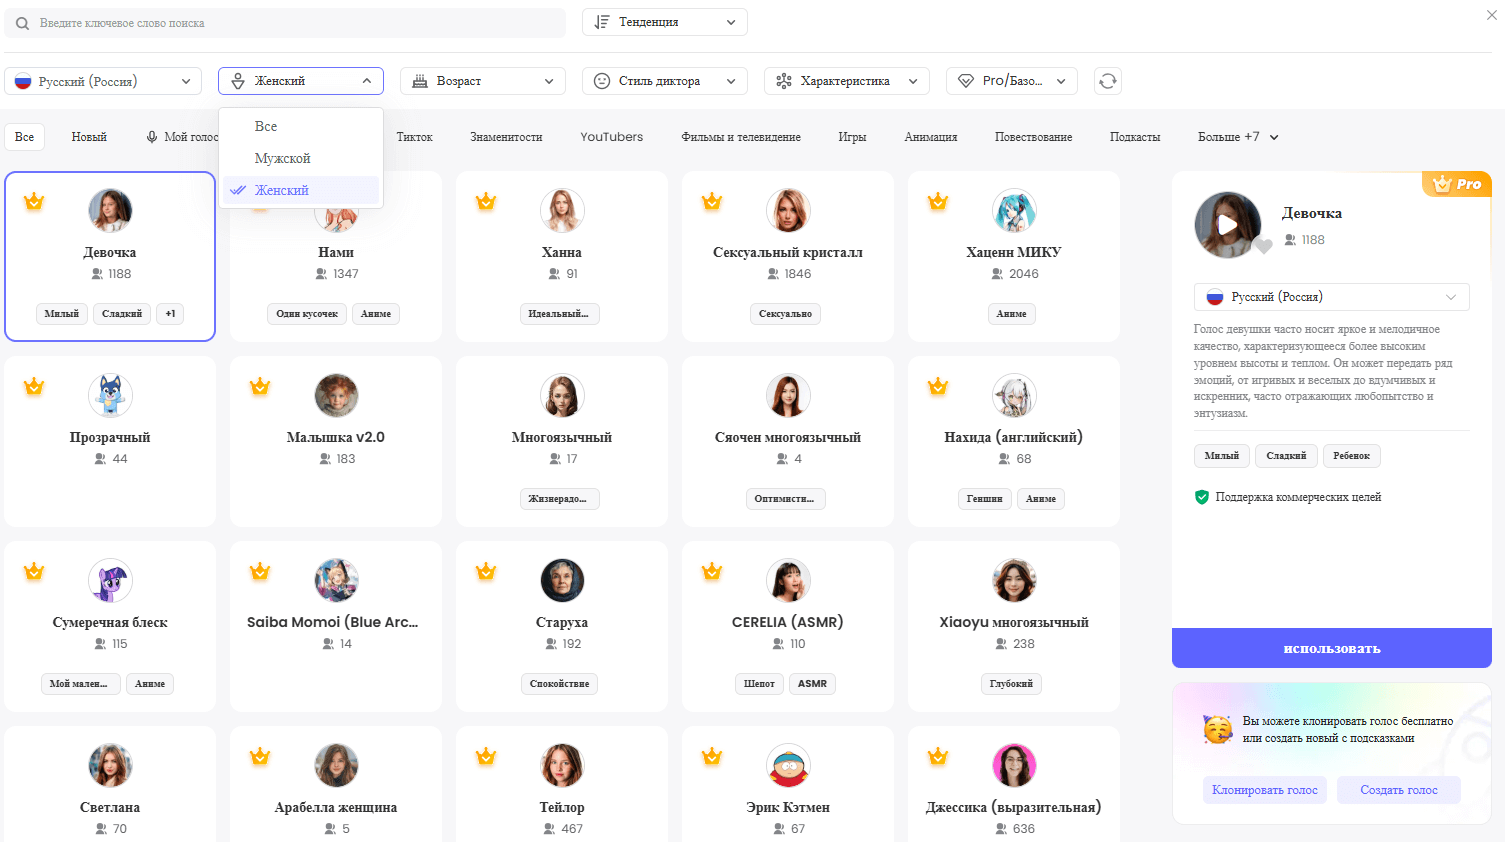Click the Сладкий tag on Девочка card

coord(122,314)
